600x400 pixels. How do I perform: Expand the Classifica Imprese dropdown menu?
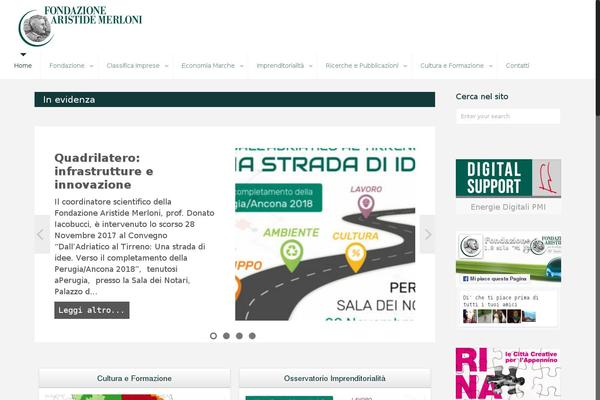coord(137,65)
